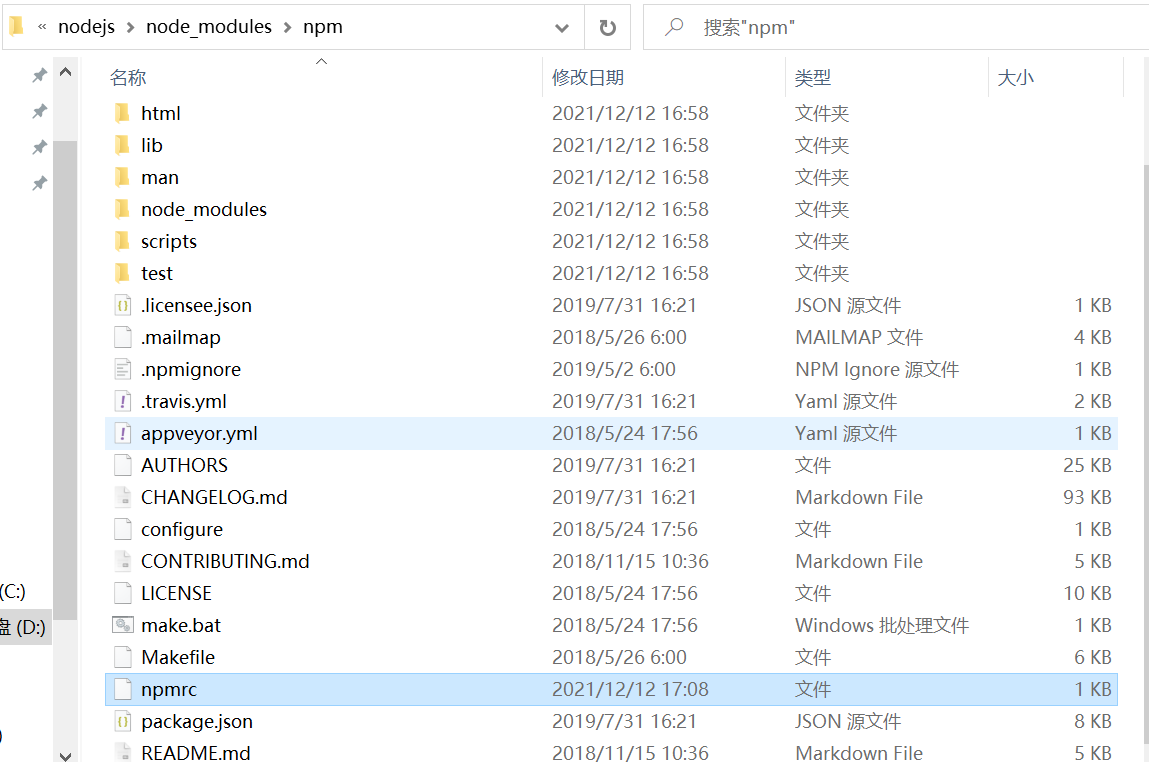Click the NPM Ignore 源文件 type cell
This screenshot has width=1149, height=762.
point(877,369)
